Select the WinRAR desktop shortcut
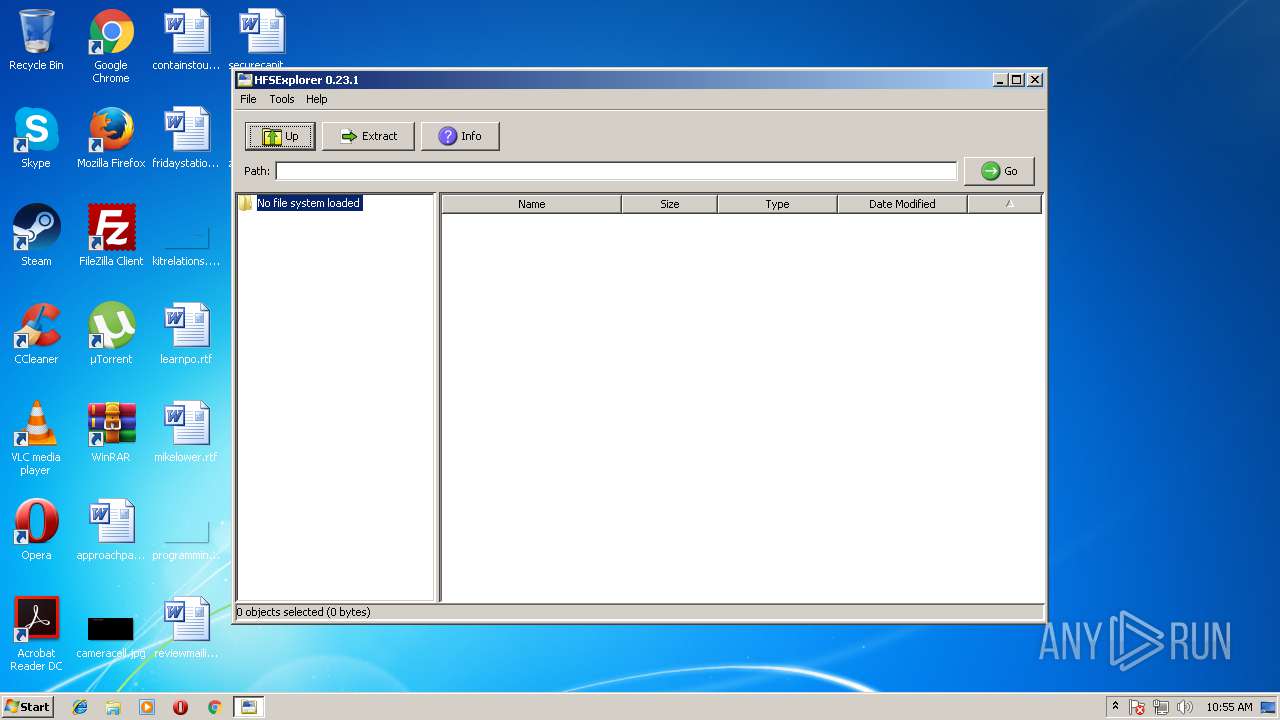The width and height of the screenshot is (1280, 720). [111, 432]
